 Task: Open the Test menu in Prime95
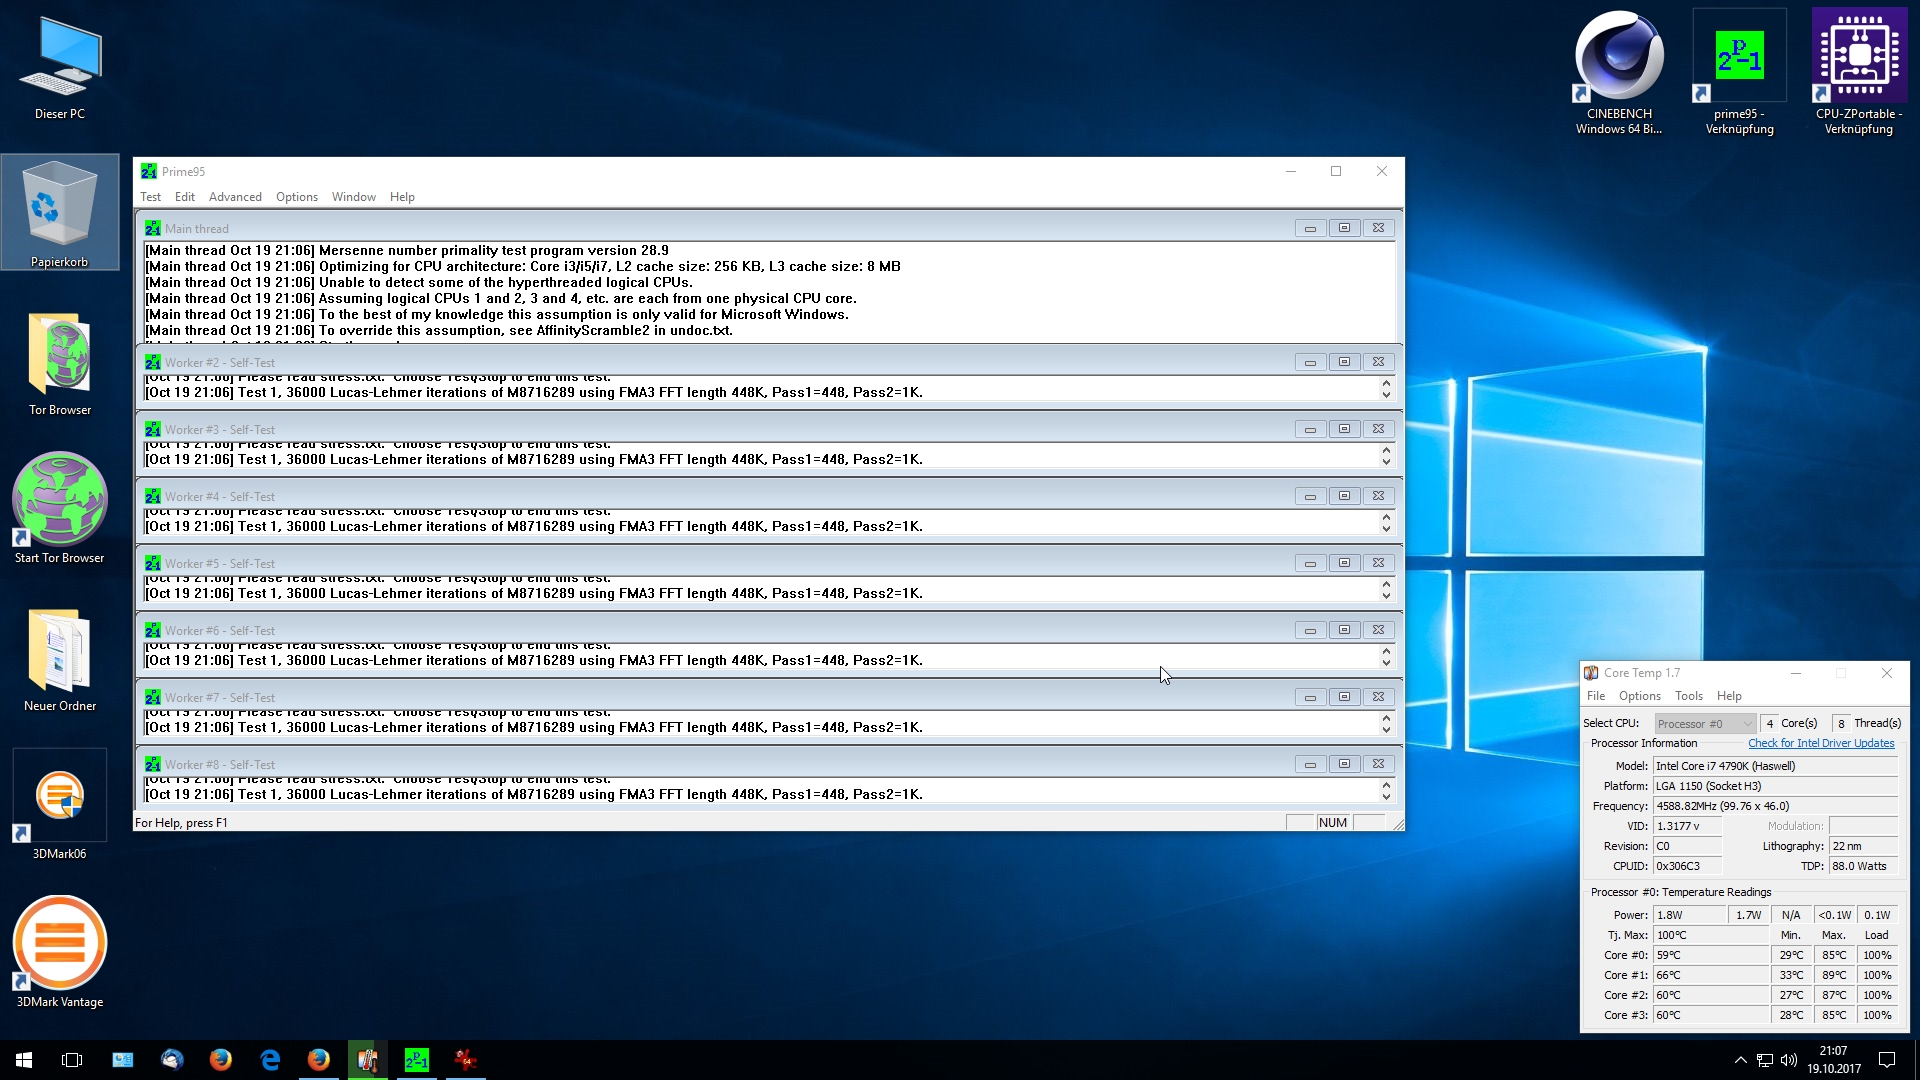click(x=150, y=197)
